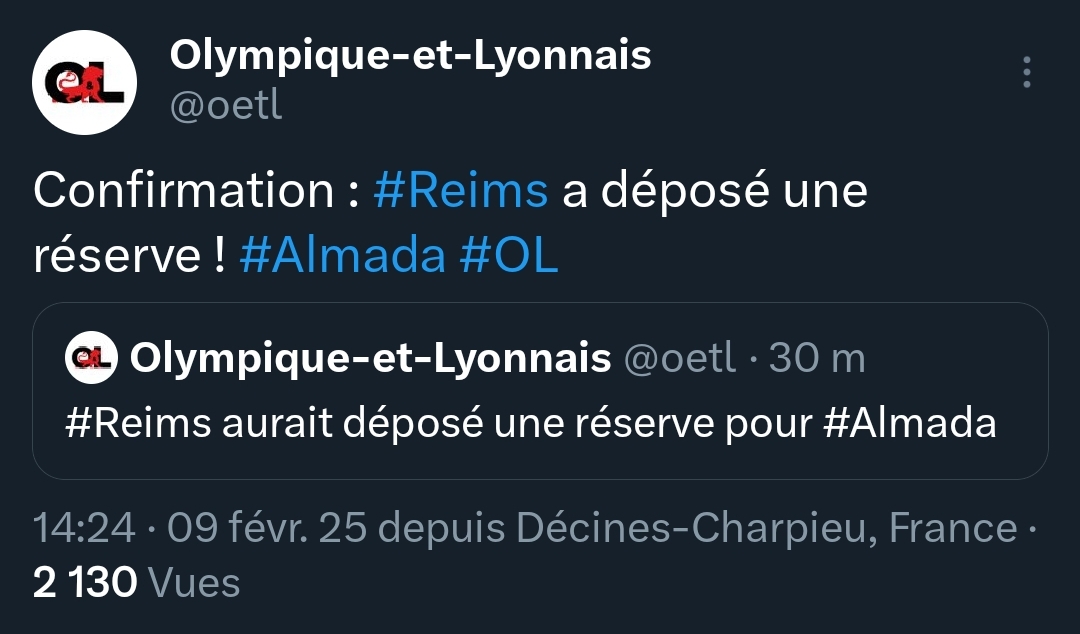This screenshot has width=1080, height=634.
Task: View the 2 130 Vues count
Action: (136, 582)
